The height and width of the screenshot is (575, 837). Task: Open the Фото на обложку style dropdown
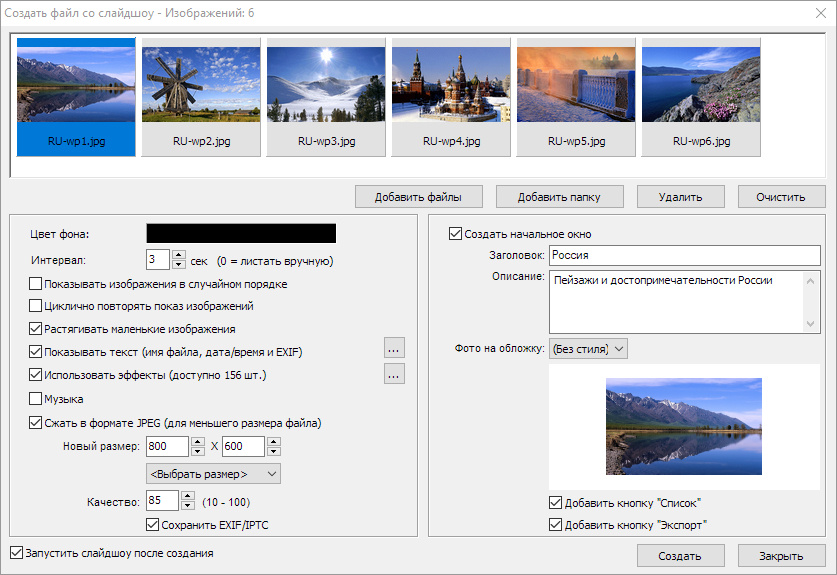click(x=588, y=349)
